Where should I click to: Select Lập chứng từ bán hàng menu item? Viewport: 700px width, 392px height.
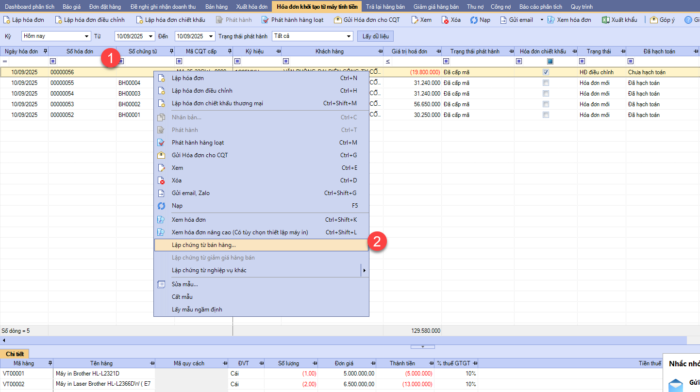pos(261,245)
